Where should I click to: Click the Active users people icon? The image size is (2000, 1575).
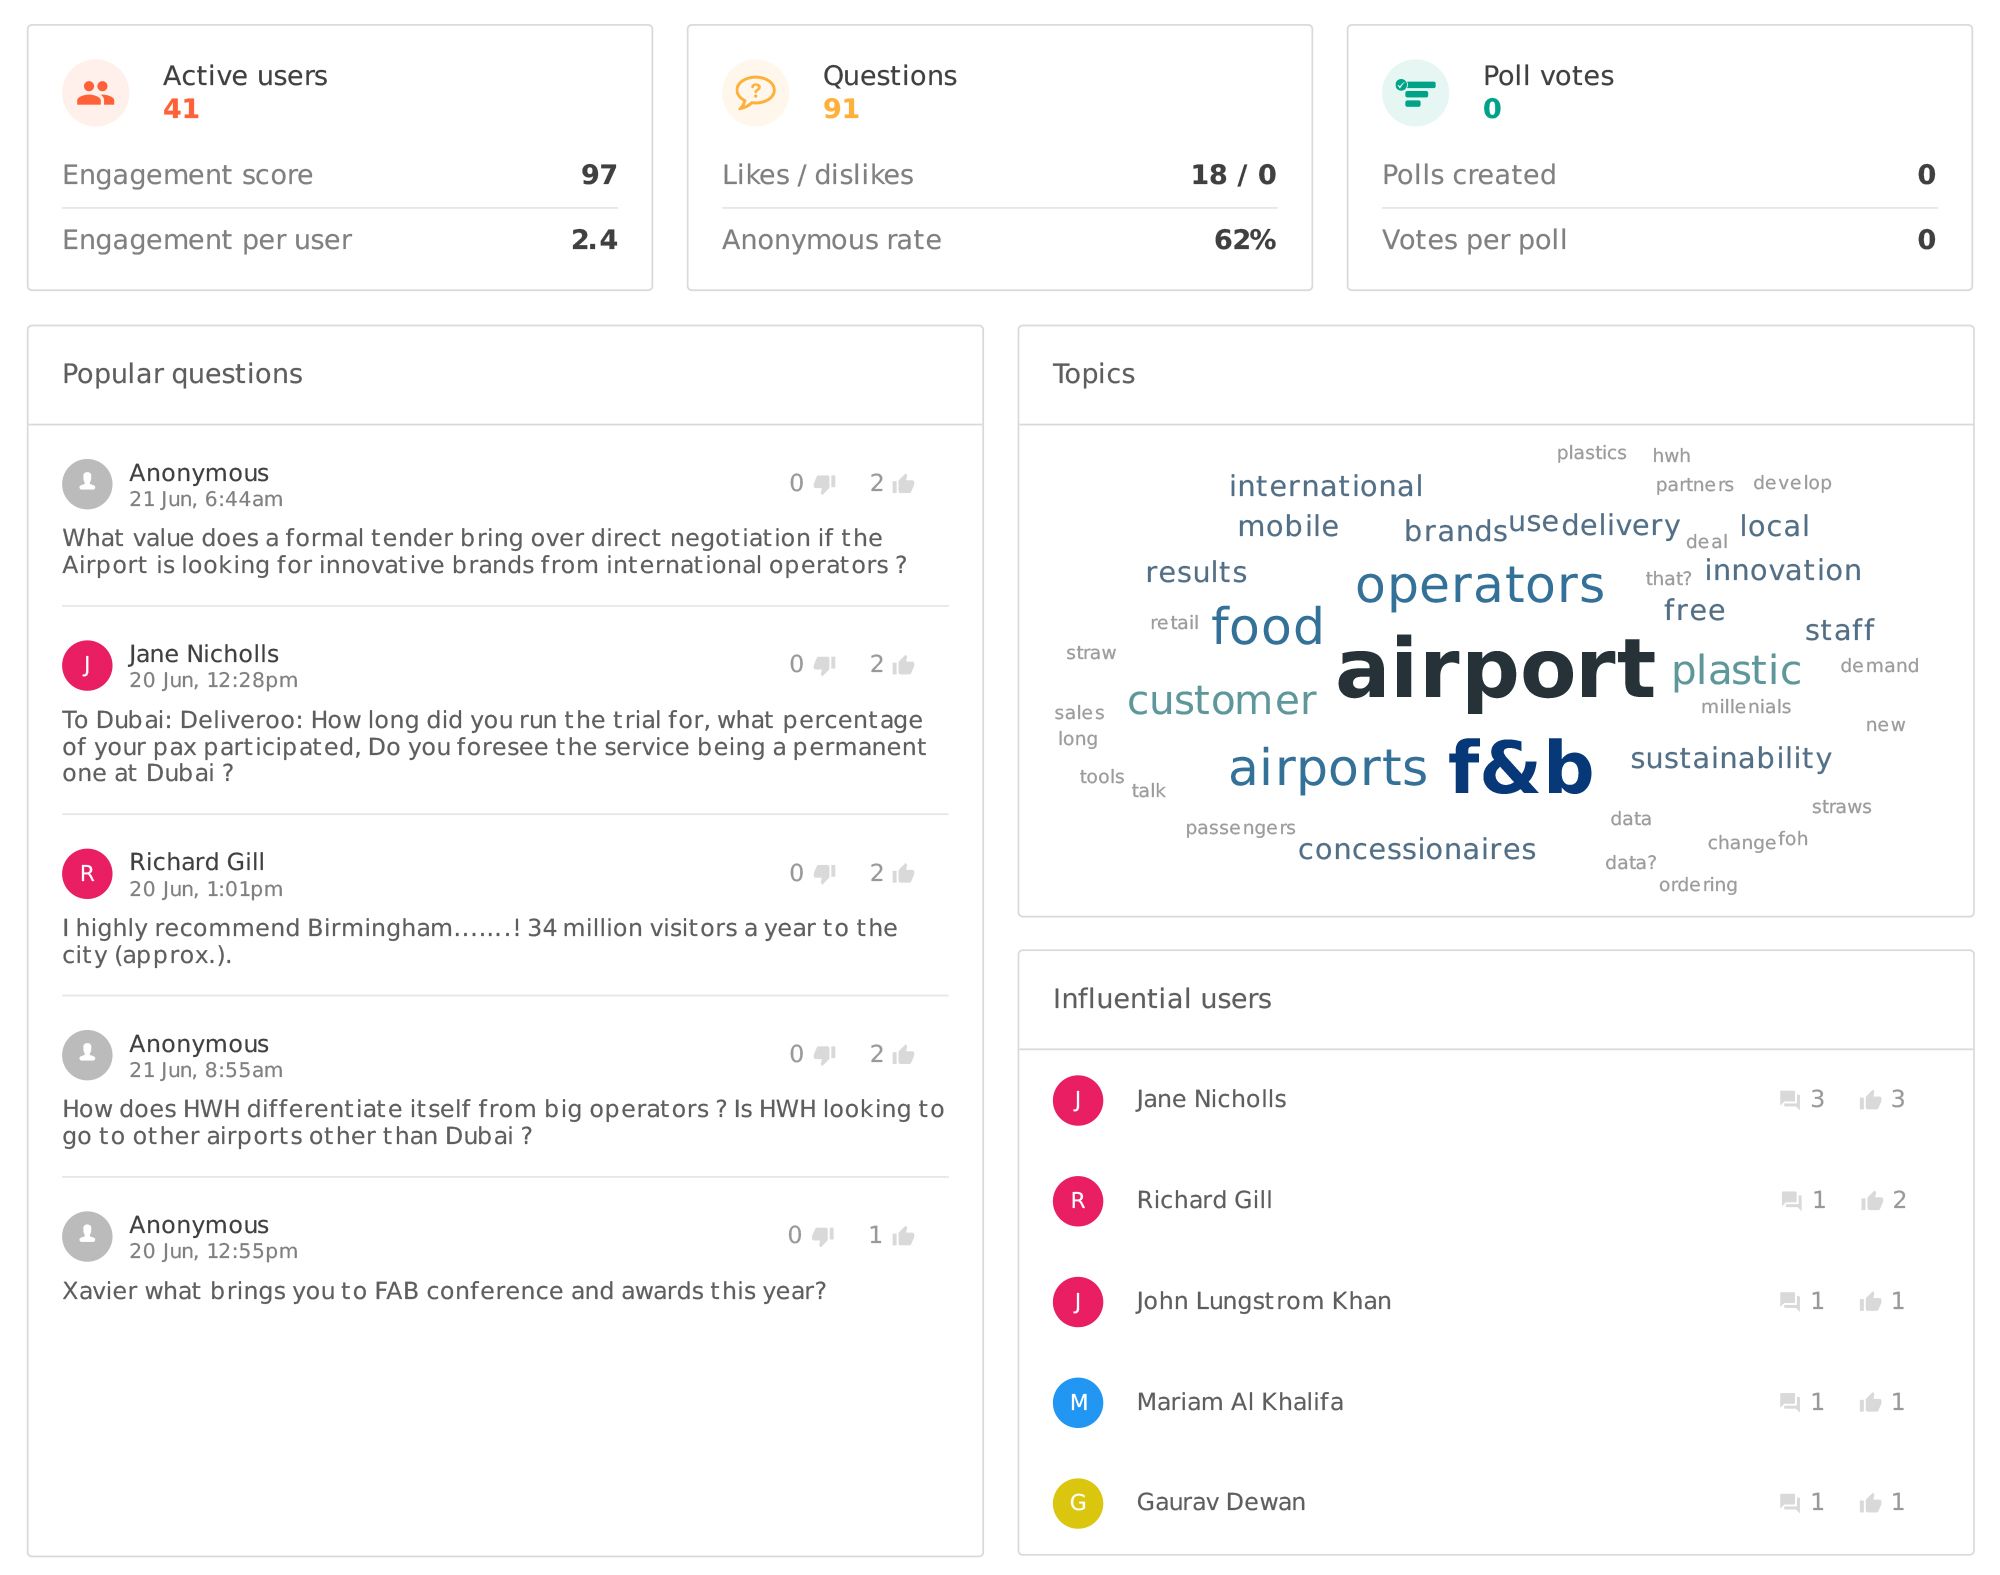click(x=96, y=93)
